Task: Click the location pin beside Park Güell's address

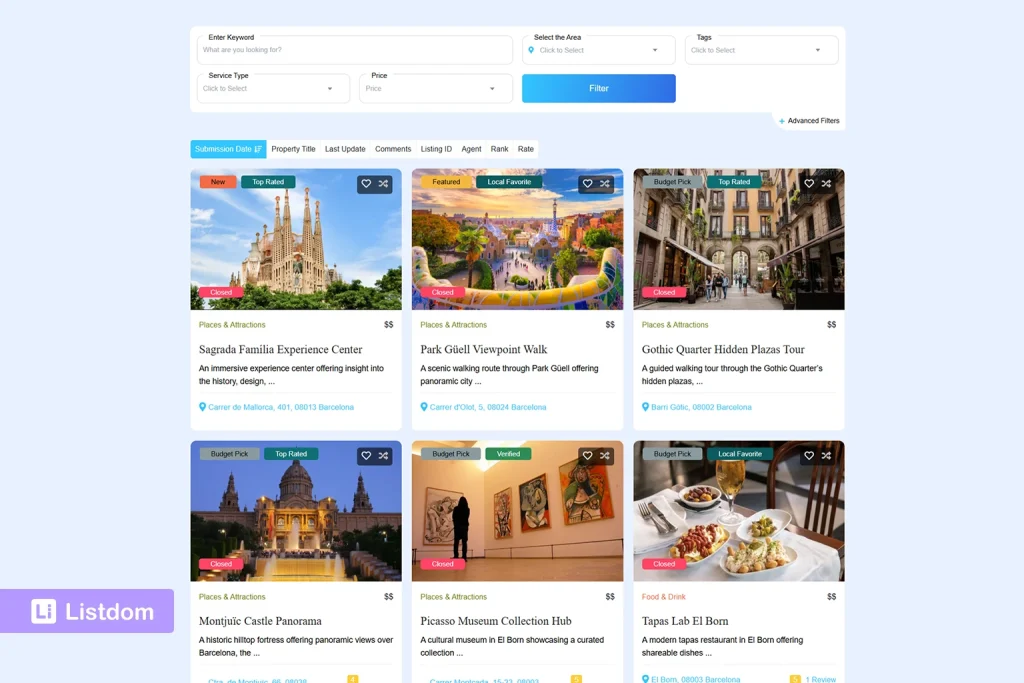Action: pyautogui.click(x=423, y=407)
